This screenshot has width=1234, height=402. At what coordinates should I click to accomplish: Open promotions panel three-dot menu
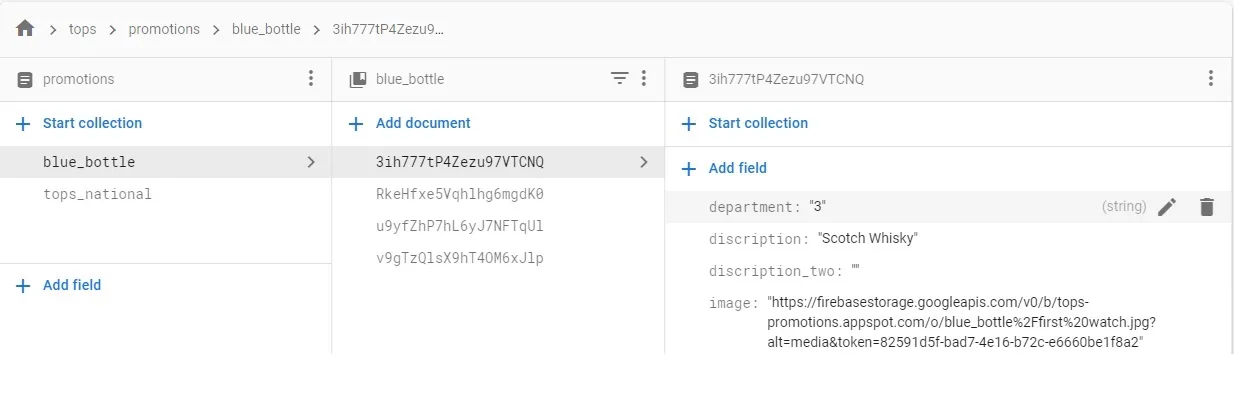[311, 78]
